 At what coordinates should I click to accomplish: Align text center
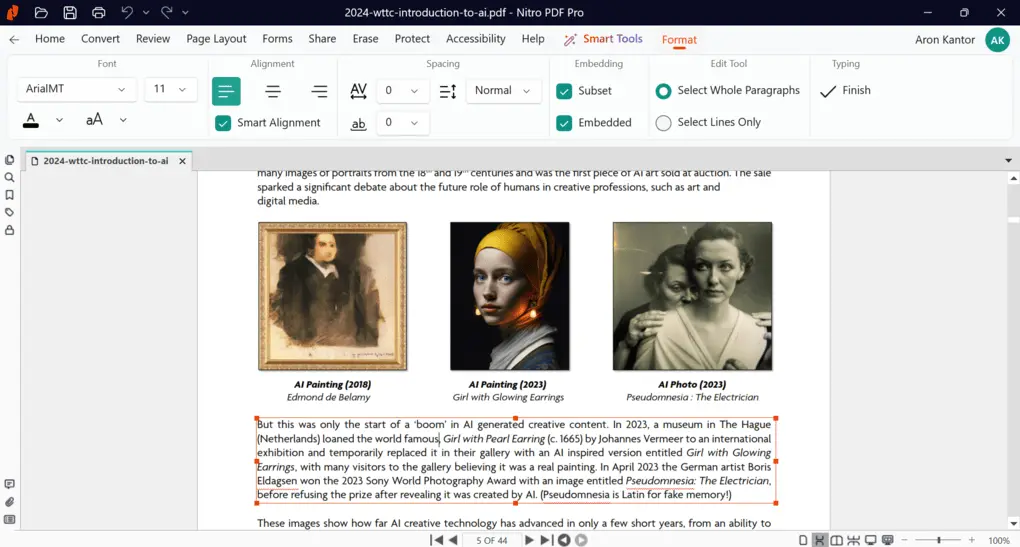coord(273,91)
